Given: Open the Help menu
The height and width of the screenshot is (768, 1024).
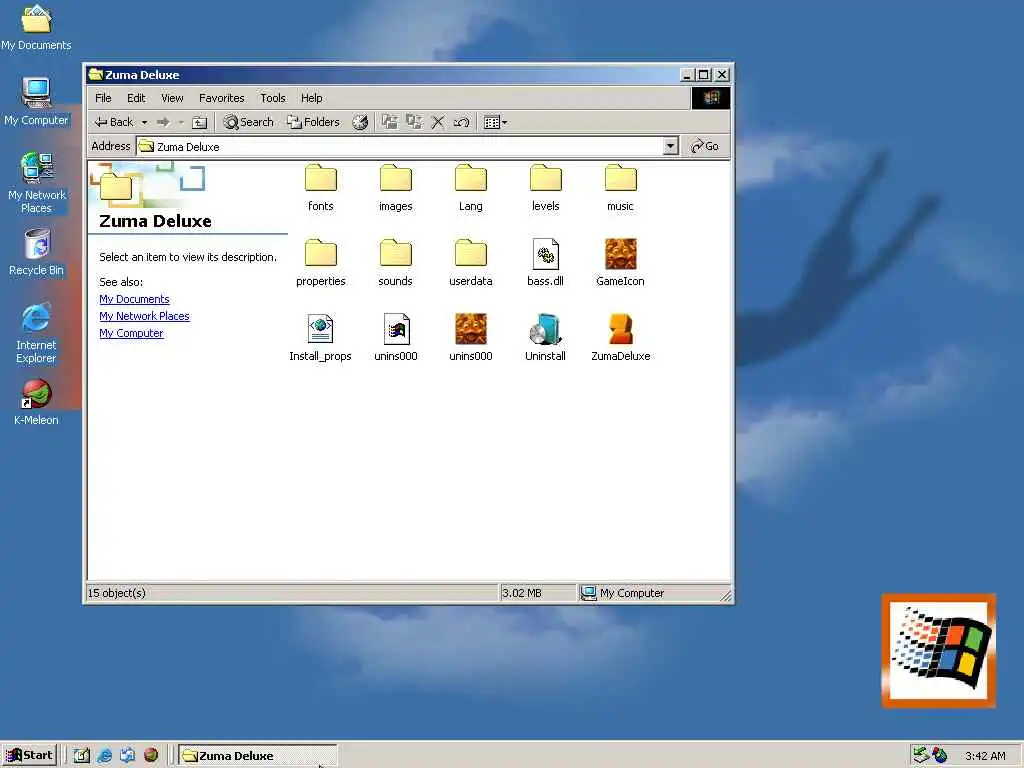Looking at the screenshot, I should coord(312,98).
